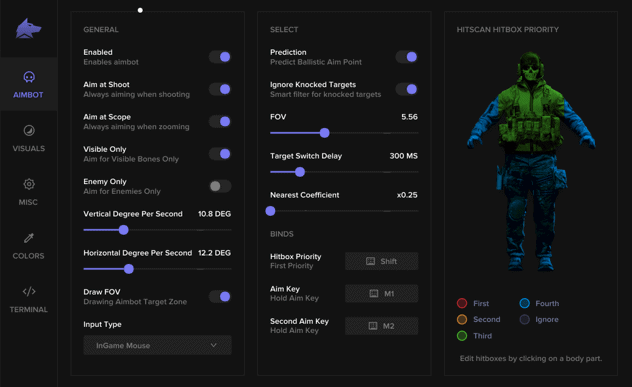Click the 10.8 DEG value
Viewport: 632px width, 387px height.
pyautogui.click(x=214, y=214)
